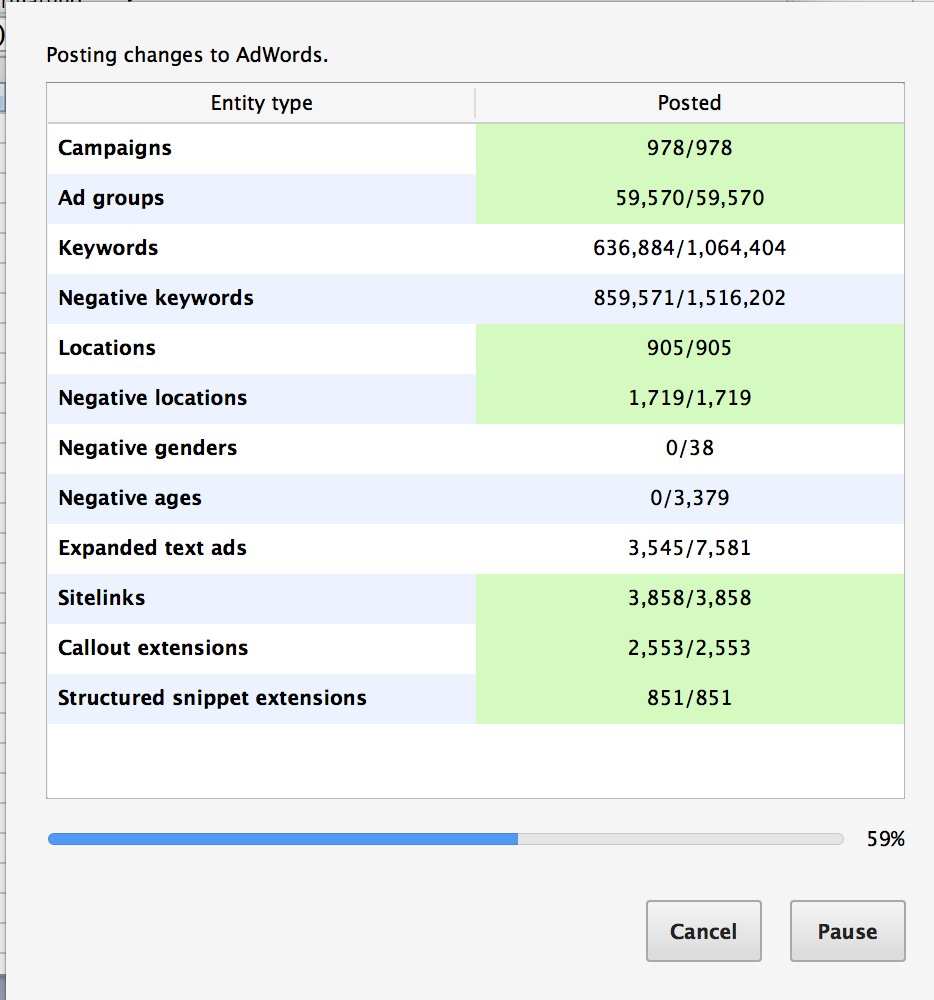The height and width of the screenshot is (1000, 934).
Task: Select the Negative locations row label
Action: click(x=152, y=398)
